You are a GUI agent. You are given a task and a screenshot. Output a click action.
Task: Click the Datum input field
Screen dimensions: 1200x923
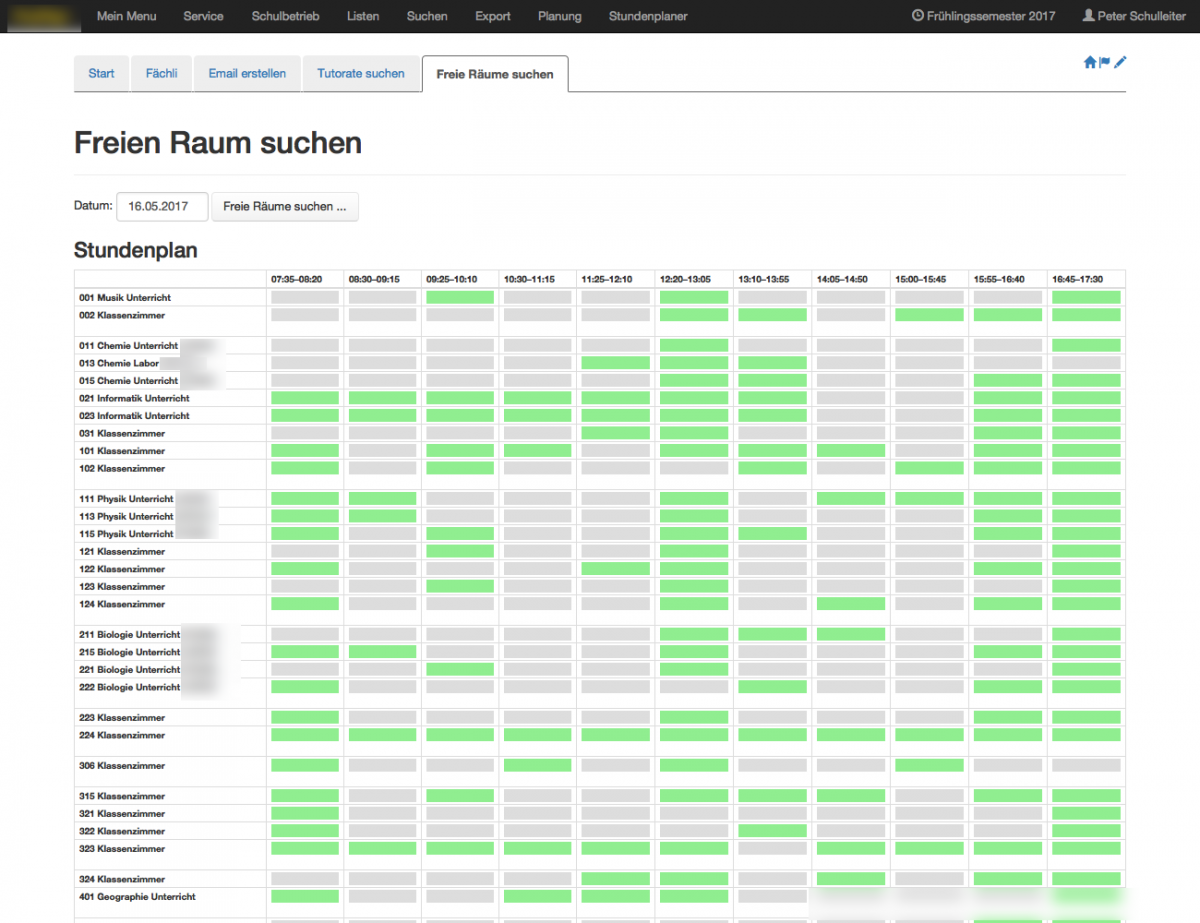162,206
